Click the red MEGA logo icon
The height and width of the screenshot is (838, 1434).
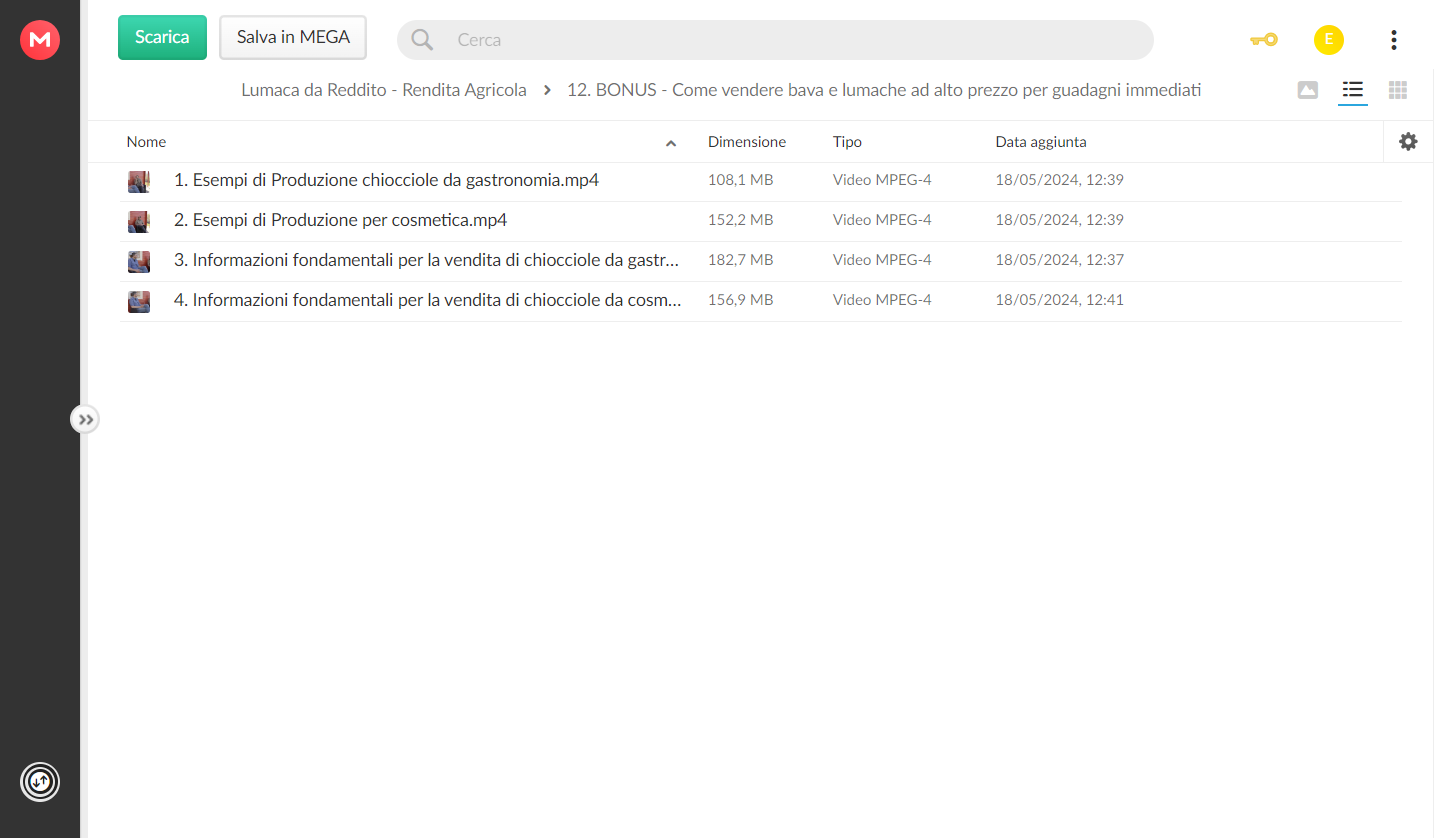click(x=40, y=40)
